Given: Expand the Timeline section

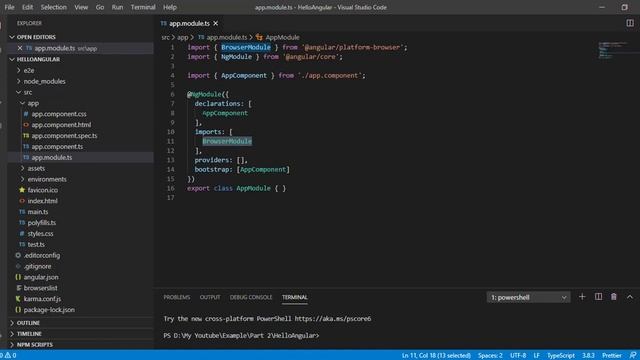Looking at the screenshot, I should click(29, 334).
